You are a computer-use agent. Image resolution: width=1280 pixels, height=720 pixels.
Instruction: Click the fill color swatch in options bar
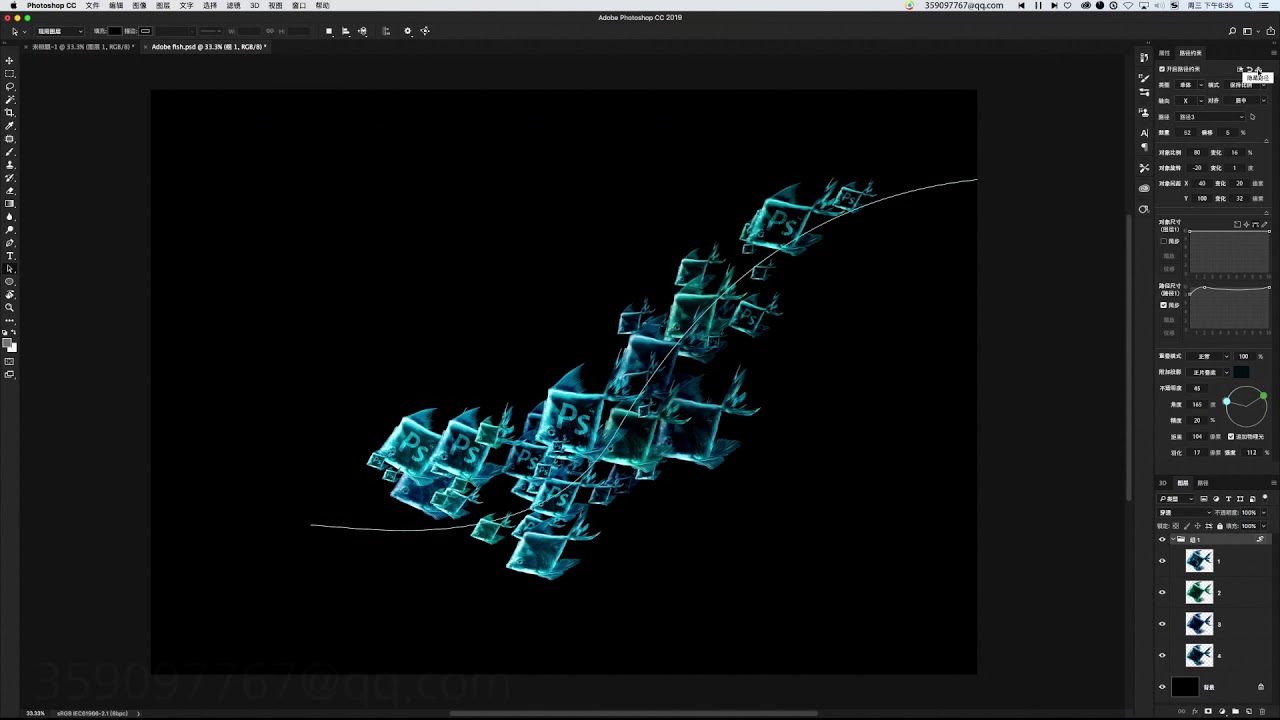115,31
